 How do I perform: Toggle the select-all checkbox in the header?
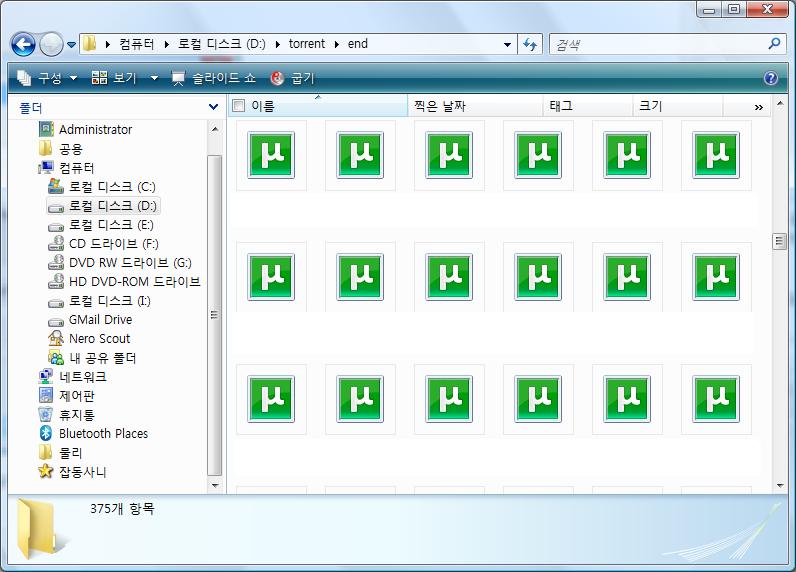[x=238, y=106]
